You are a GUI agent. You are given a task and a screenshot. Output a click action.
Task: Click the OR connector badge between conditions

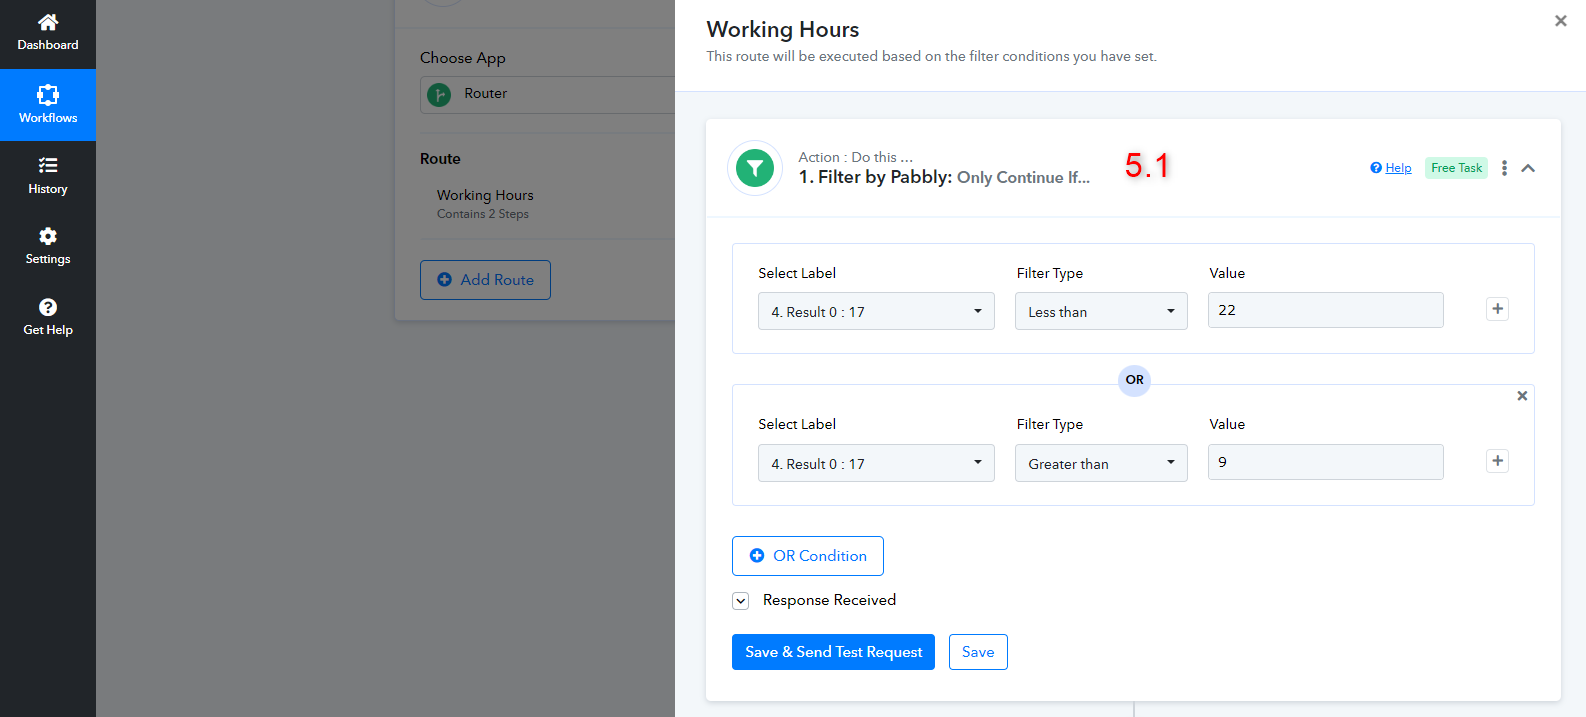[1134, 380]
